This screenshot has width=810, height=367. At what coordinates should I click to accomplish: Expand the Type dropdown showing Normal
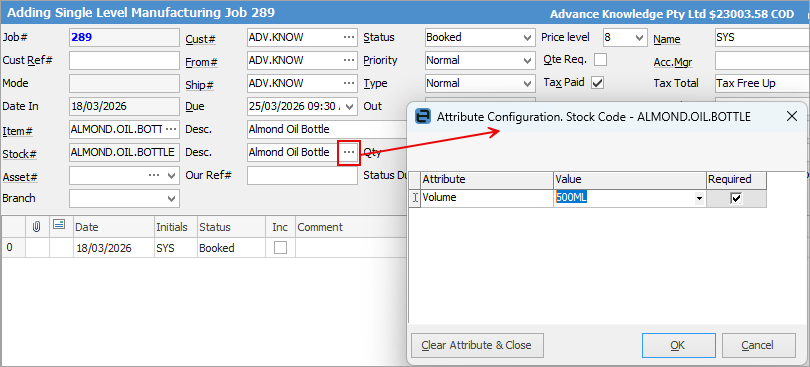[527, 83]
